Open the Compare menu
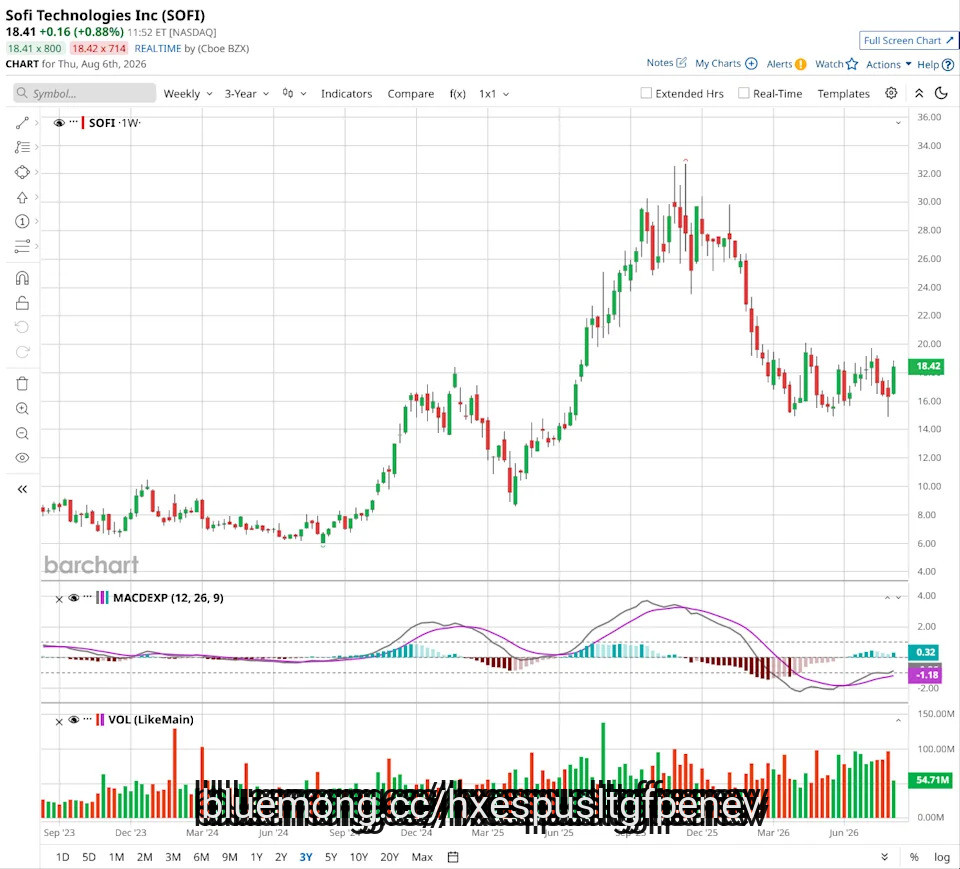This screenshot has width=960, height=869. click(411, 94)
